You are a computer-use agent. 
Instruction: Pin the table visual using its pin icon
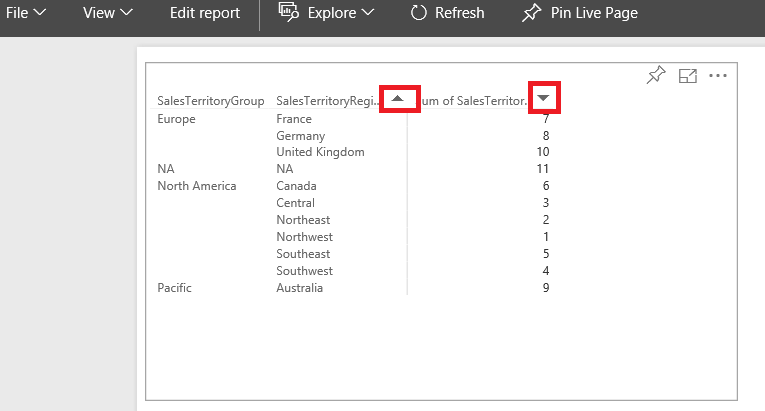pos(656,75)
